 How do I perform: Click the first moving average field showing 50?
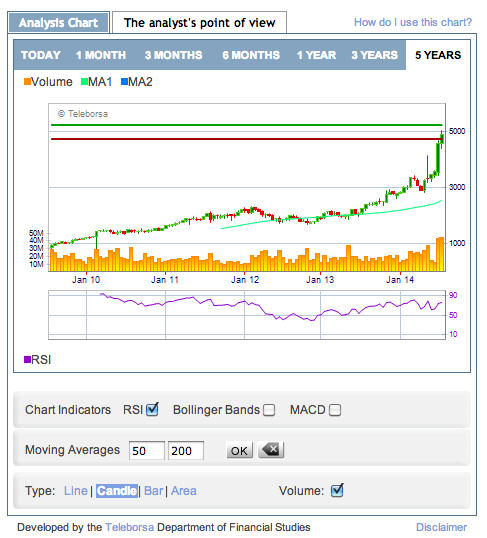tap(147, 450)
